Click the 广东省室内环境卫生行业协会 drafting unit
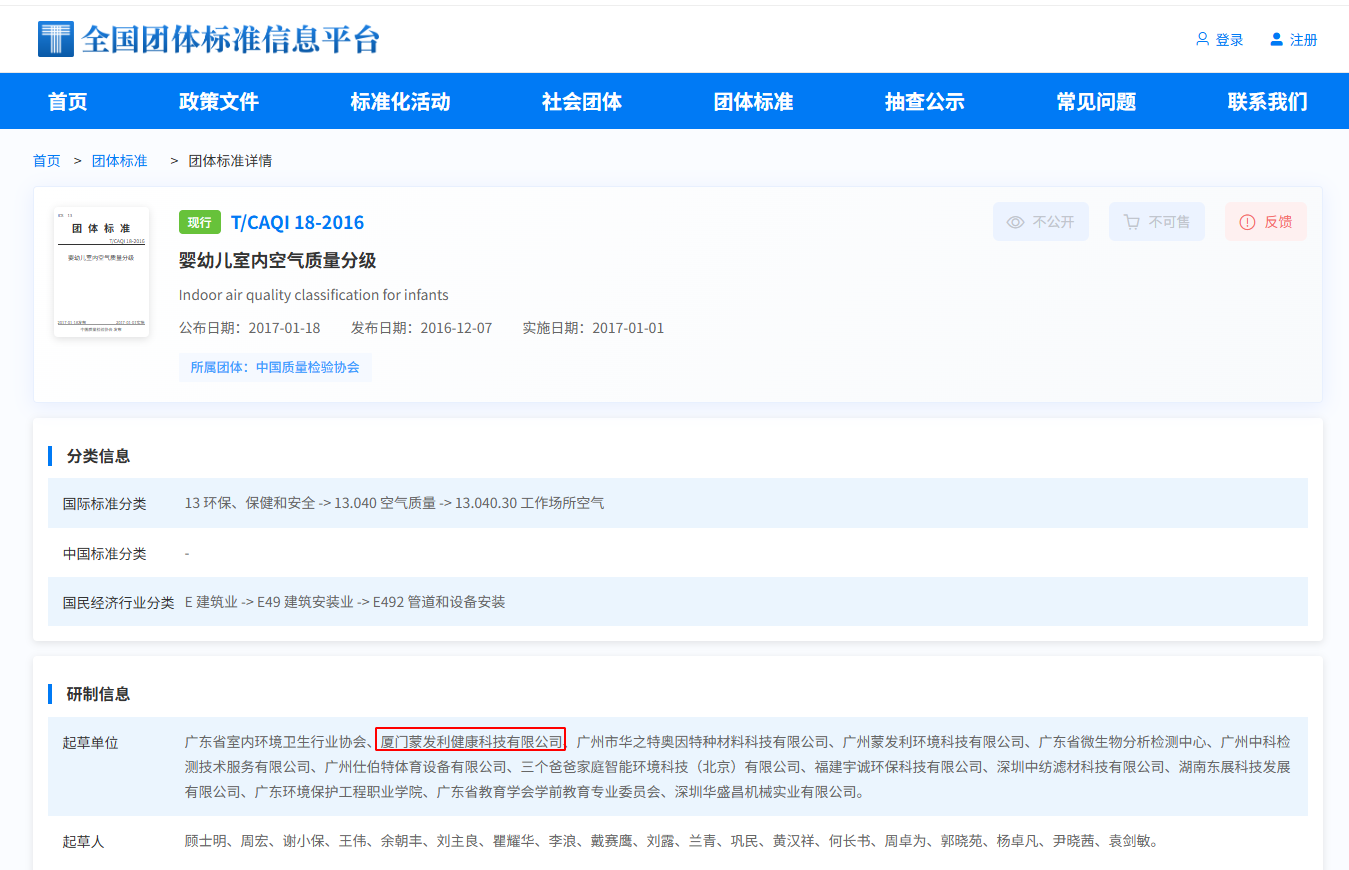Image resolution: width=1349 pixels, height=870 pixels. coord(276,742)
